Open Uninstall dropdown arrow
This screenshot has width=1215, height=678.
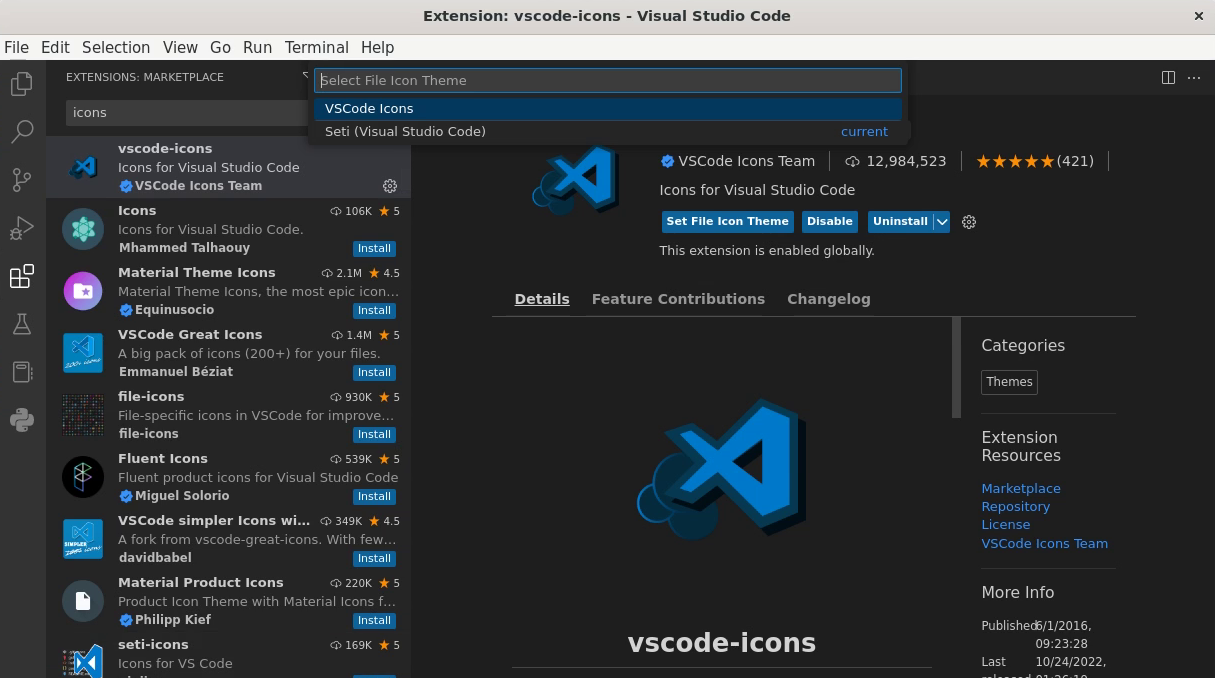point(942,222)
